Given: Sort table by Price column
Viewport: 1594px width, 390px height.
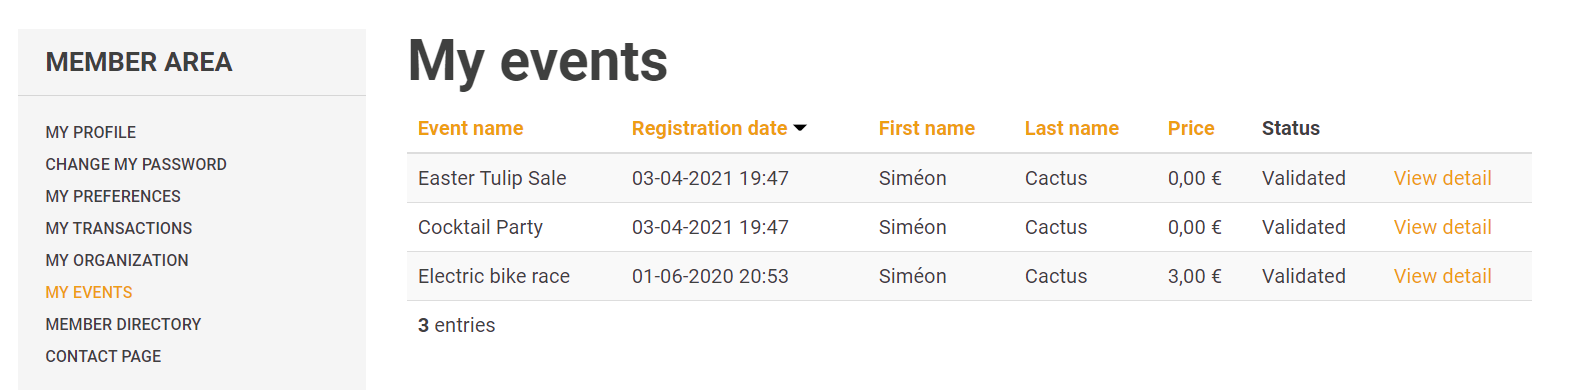Looking at the screenshot, I should [x=1191, y=128].
